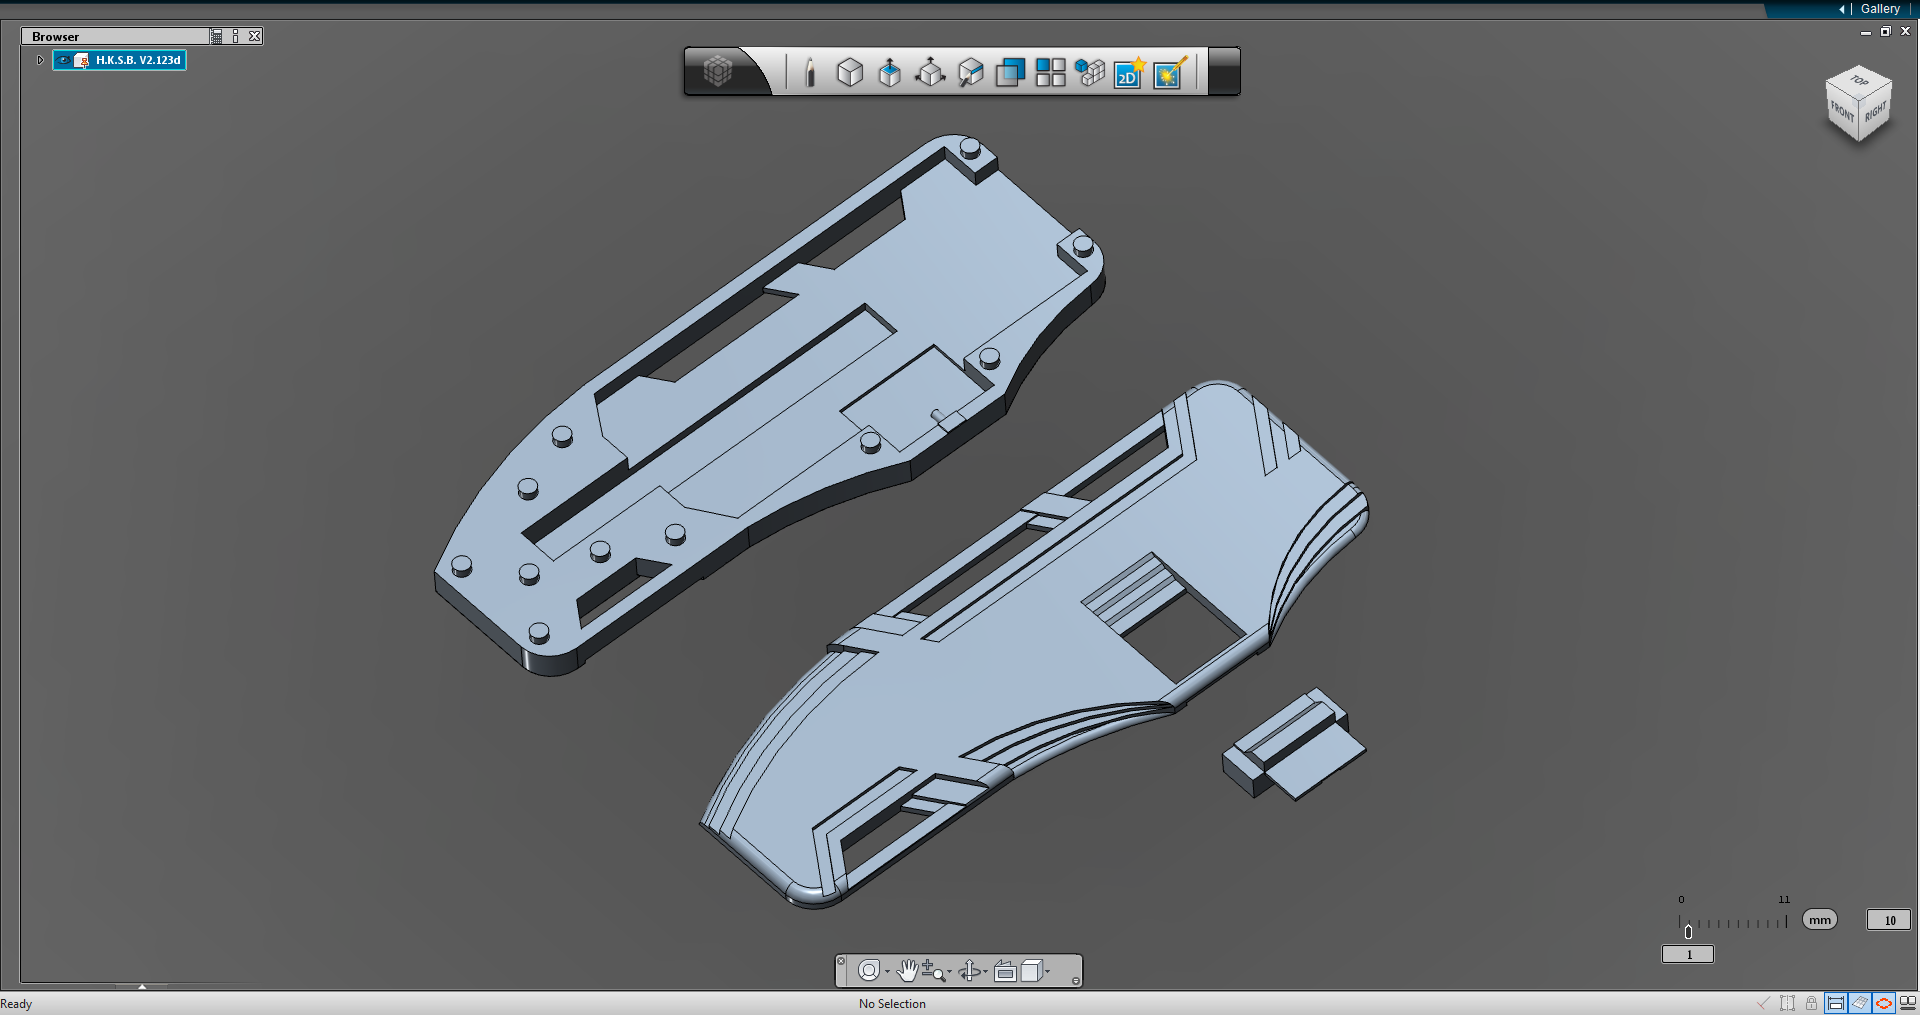This screenshot has height=1015, width=1920.
Task: Click the FRONT face of view cube
Action: (1842, 112)
